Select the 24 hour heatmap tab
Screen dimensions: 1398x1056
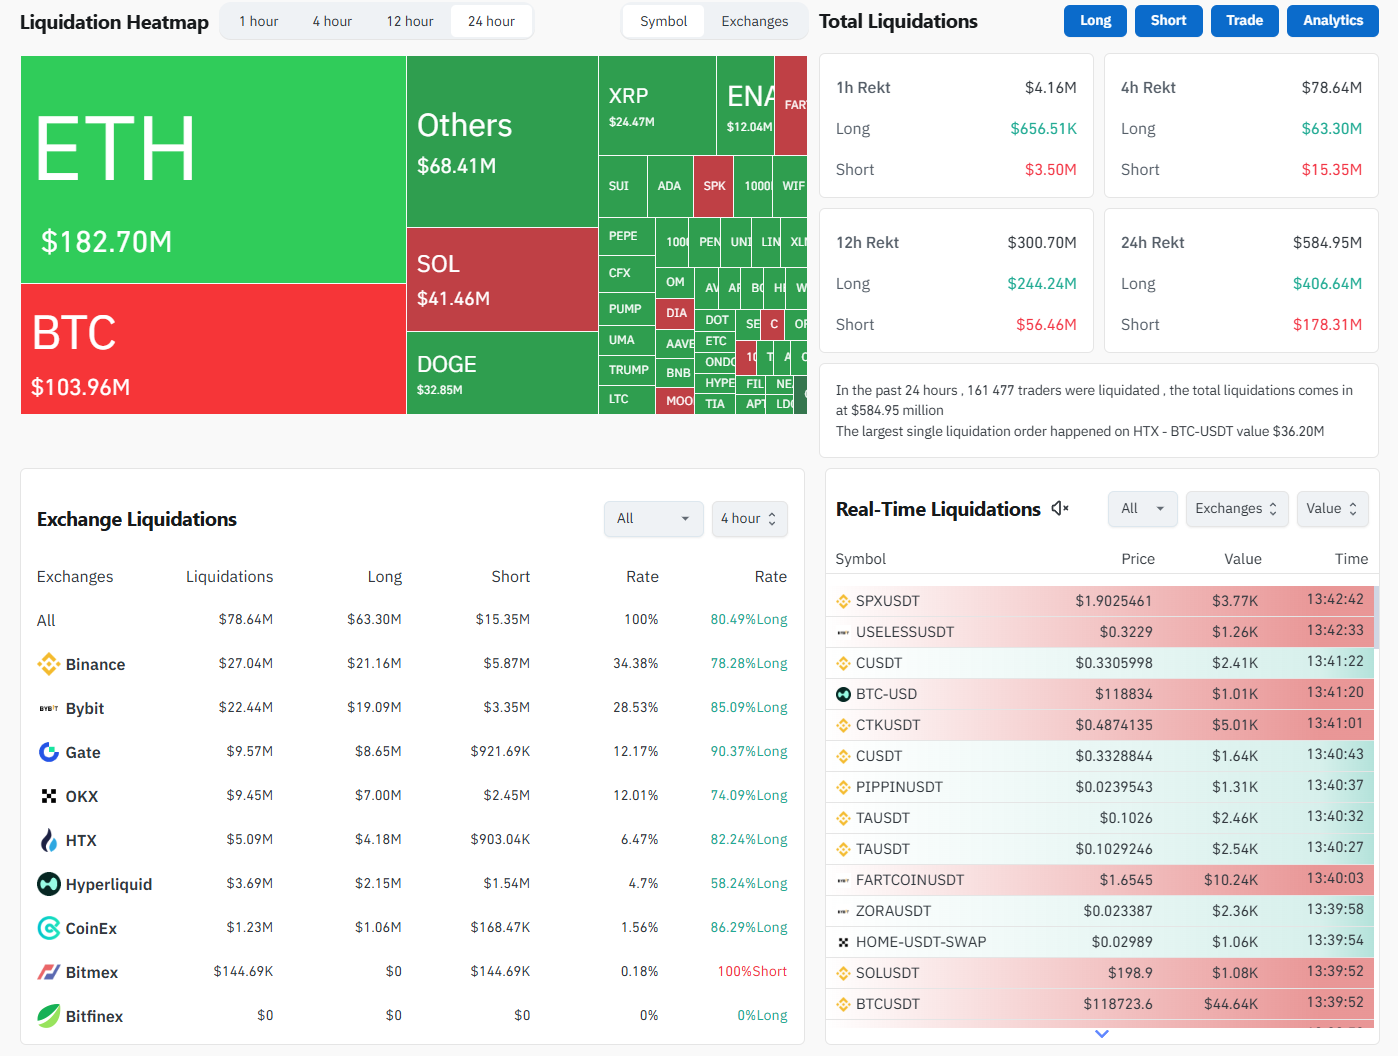coord(491,21)
